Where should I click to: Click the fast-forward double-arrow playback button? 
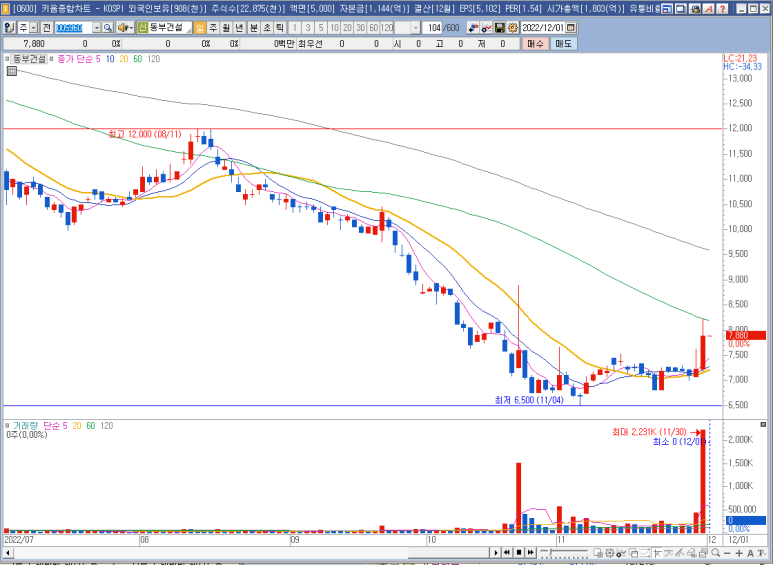pos(530,553)
